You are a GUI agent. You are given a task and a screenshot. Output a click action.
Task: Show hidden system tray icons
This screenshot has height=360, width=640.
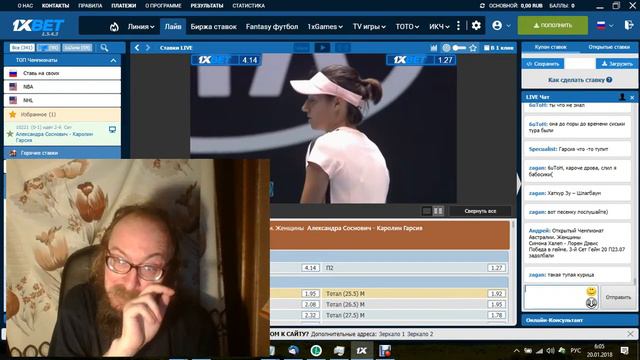(x=517, y=351)
